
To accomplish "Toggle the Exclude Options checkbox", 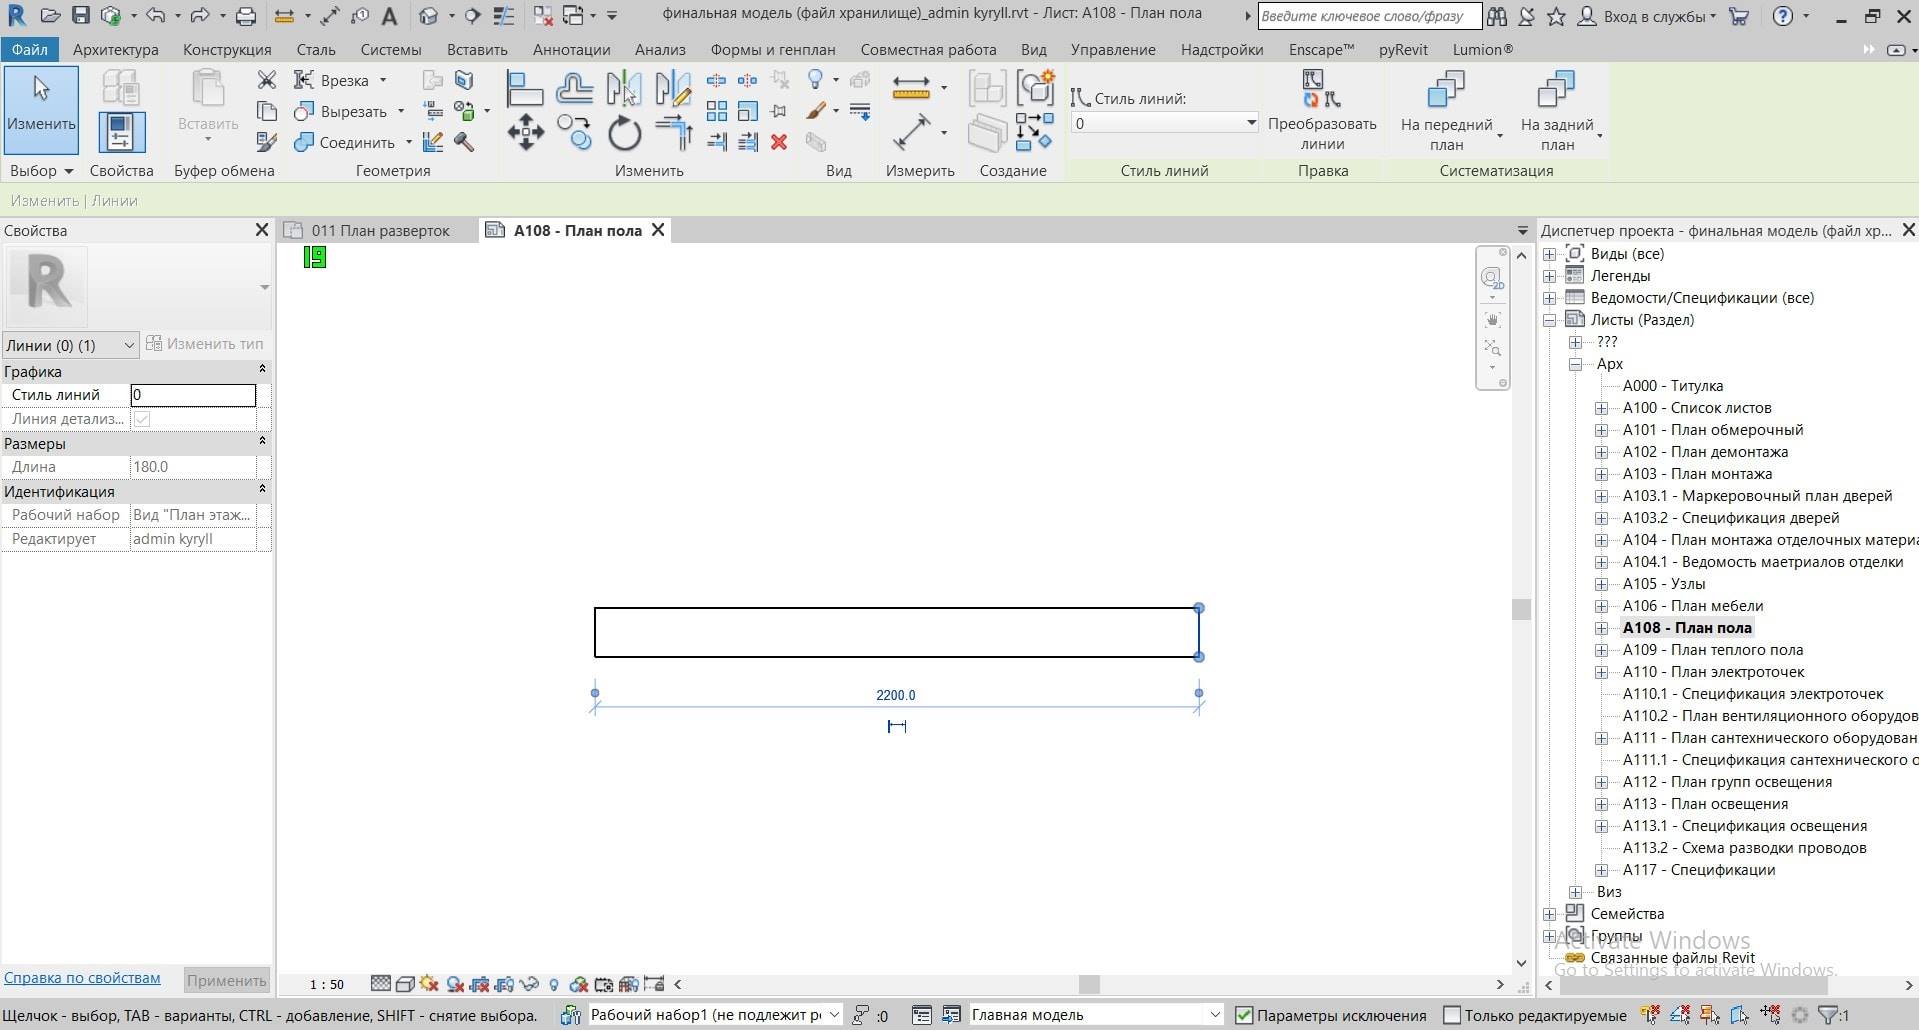I will coord(1244,1015).
